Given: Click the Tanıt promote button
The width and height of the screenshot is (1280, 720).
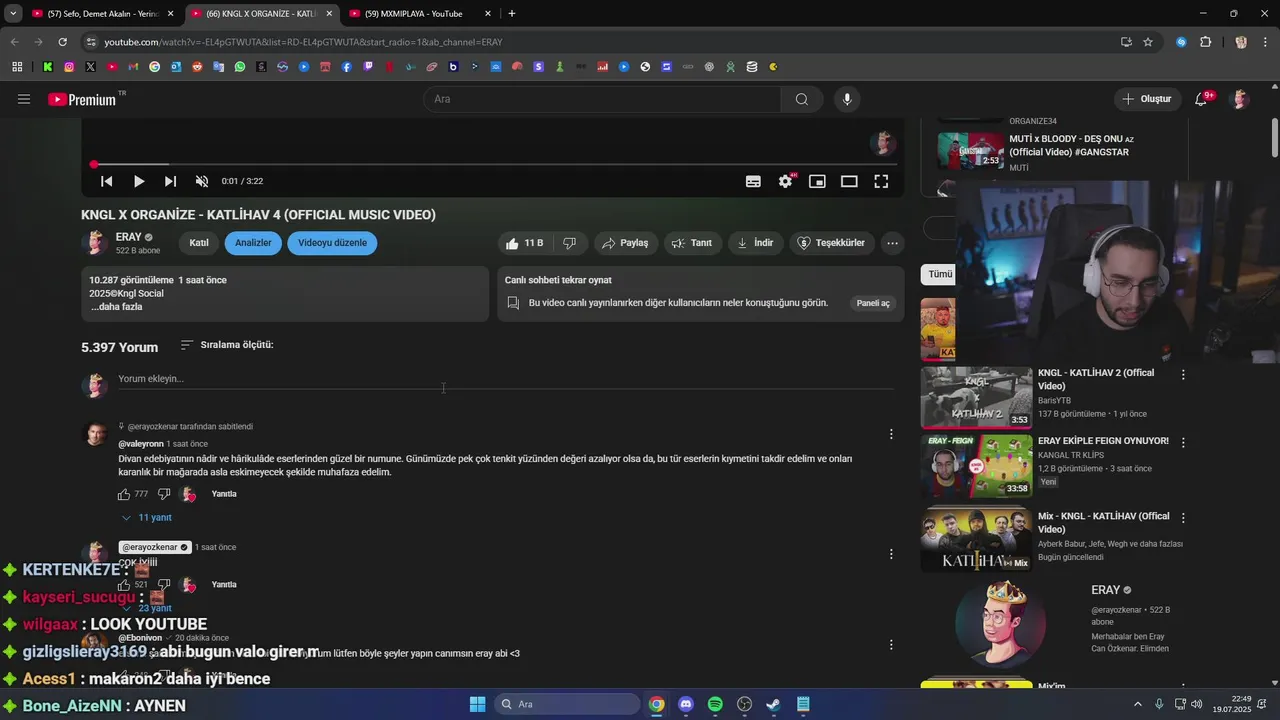Looking at the screenshot, I should tap(692, 243).
